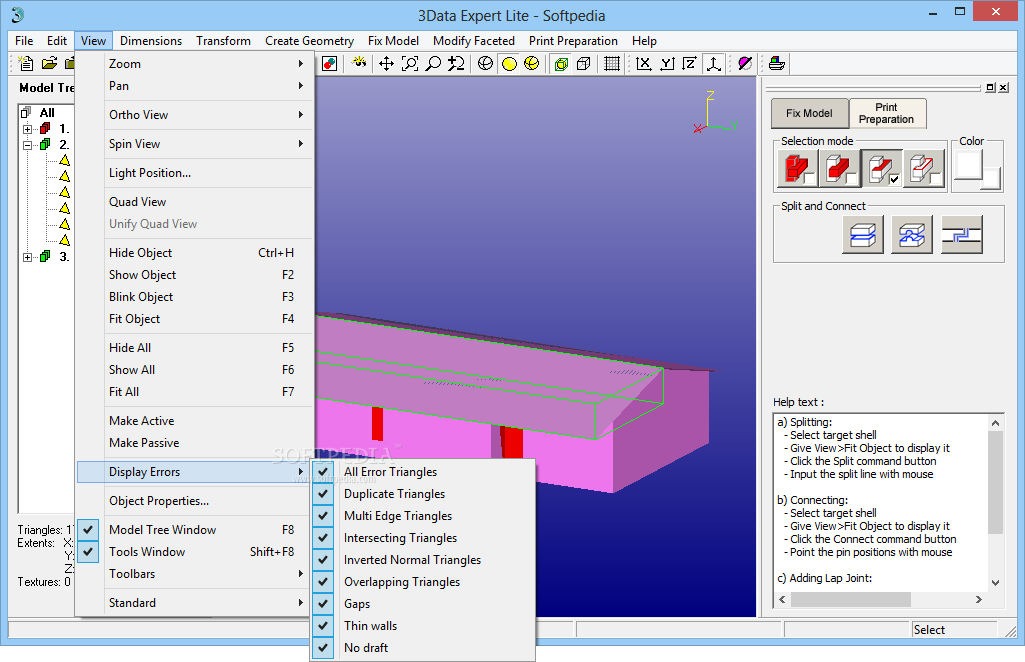
Task: Open the Toolbars submenu
Action: pyautogui.click(x=194, y=574)
